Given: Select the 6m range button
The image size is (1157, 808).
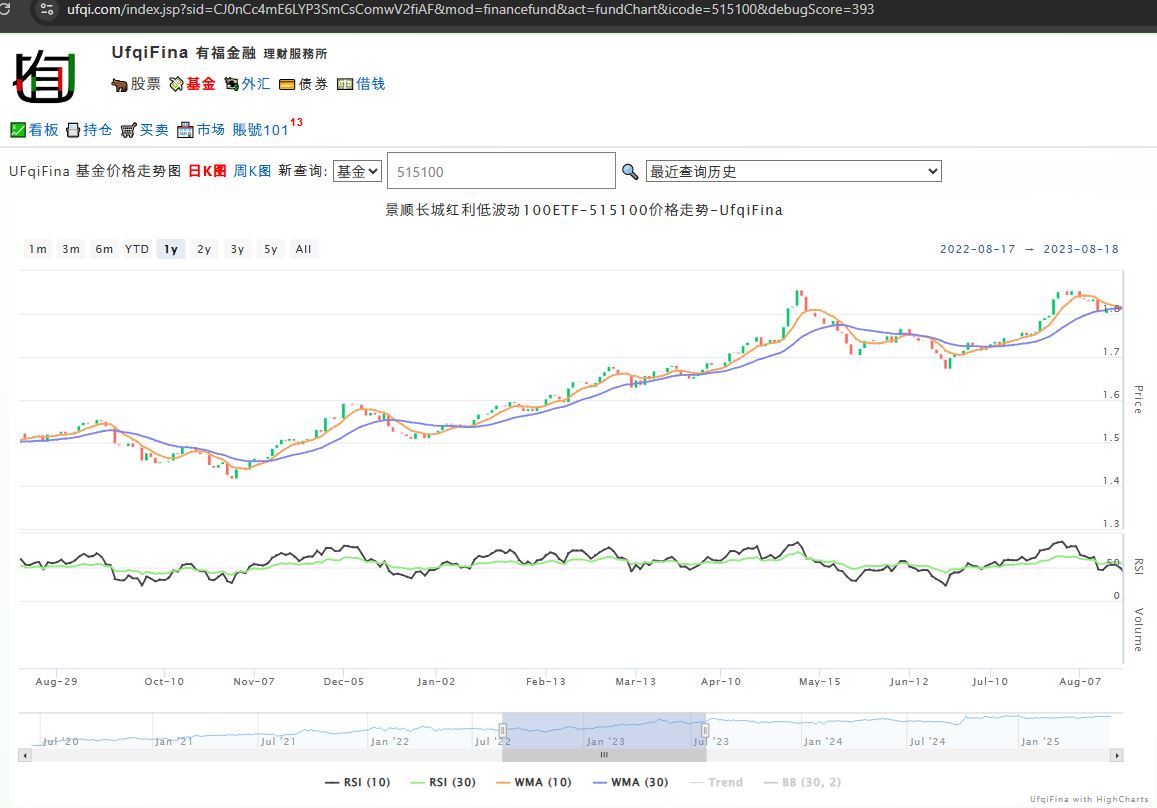Looking at the screenshot, I should pyautogui.click(x=104, y=249).
